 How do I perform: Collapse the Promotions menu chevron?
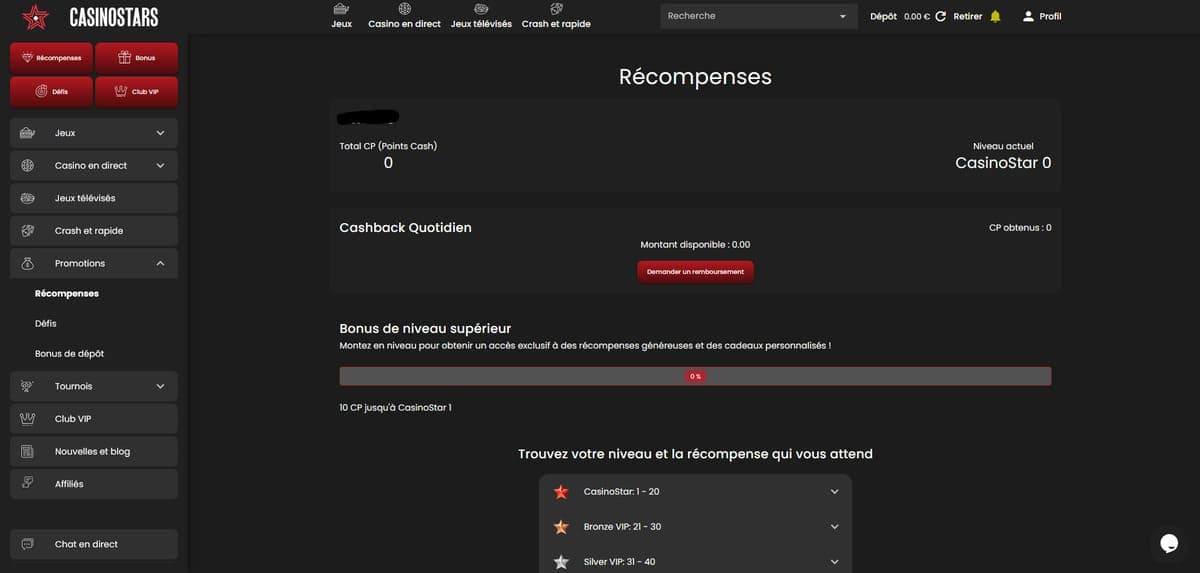click(160, 263)
